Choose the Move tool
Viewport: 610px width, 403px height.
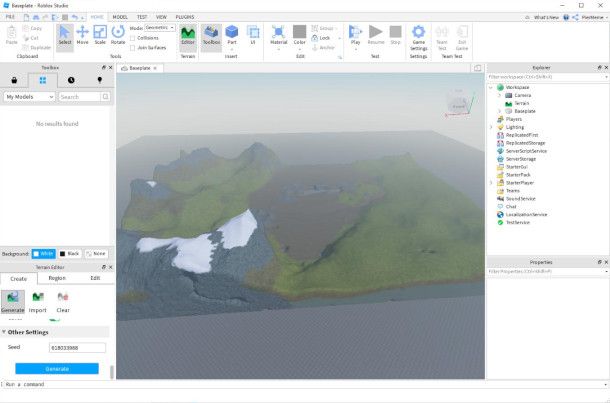coord(82,35)
